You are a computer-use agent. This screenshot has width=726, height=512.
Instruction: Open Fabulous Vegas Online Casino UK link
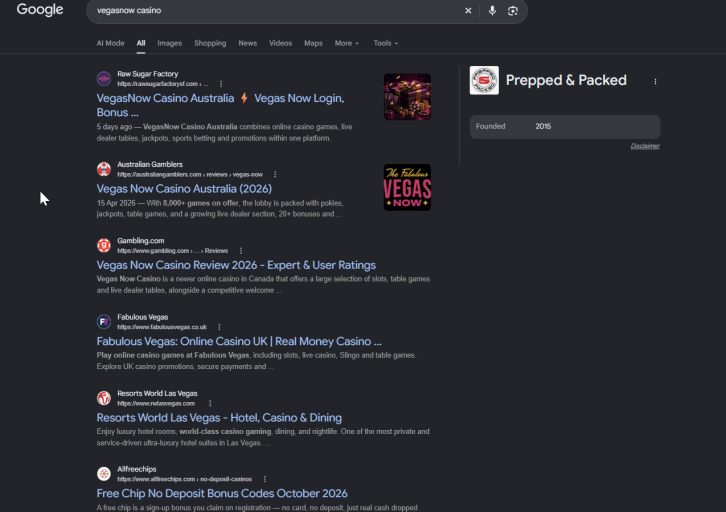coord(239,342)
